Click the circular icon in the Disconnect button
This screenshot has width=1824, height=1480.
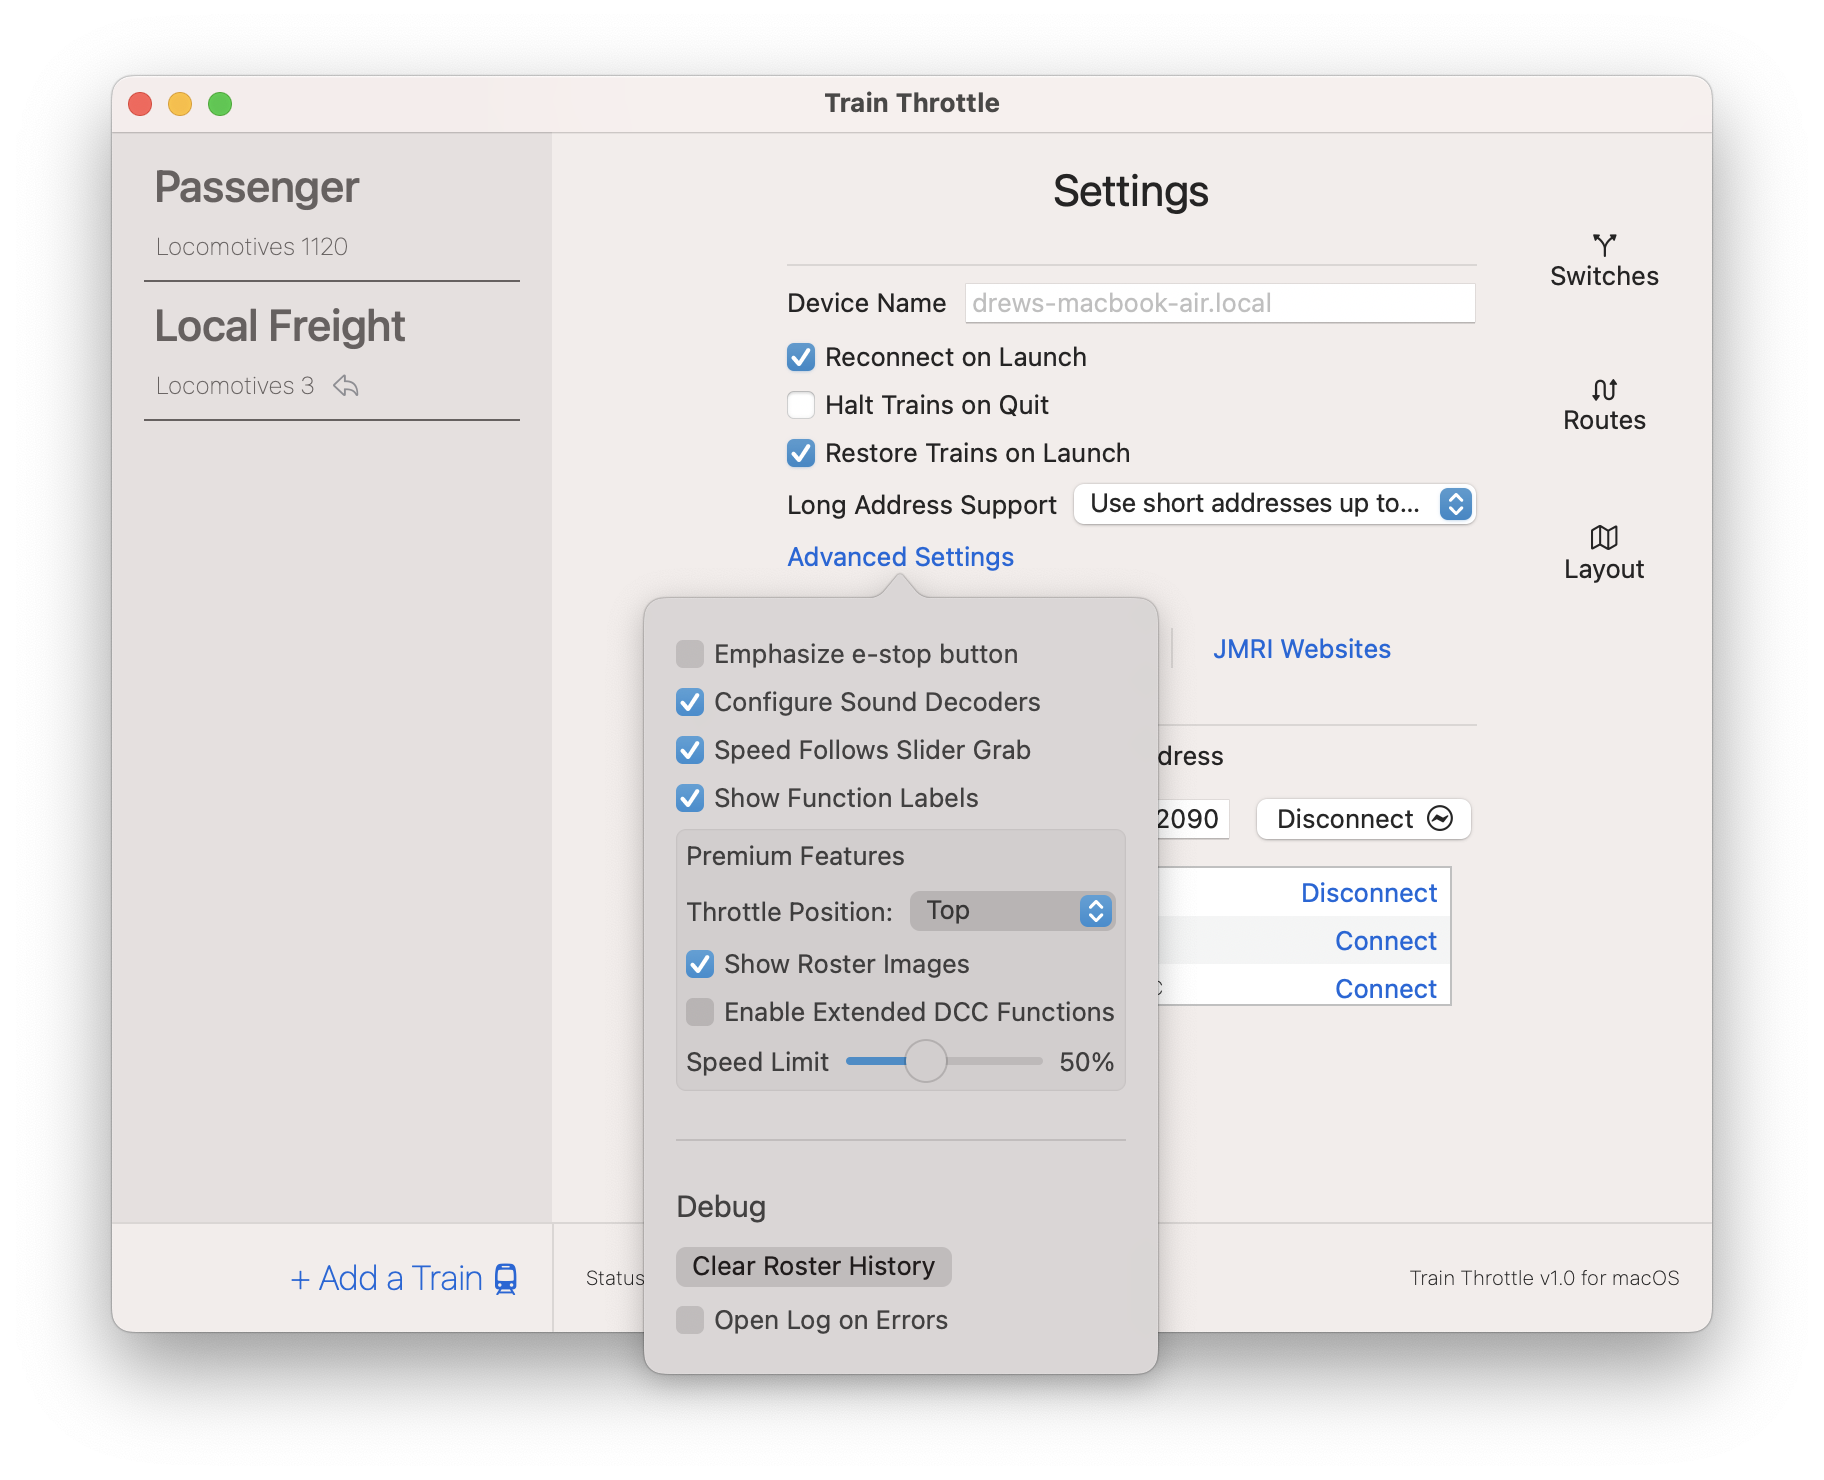(x=1440, y=819)
